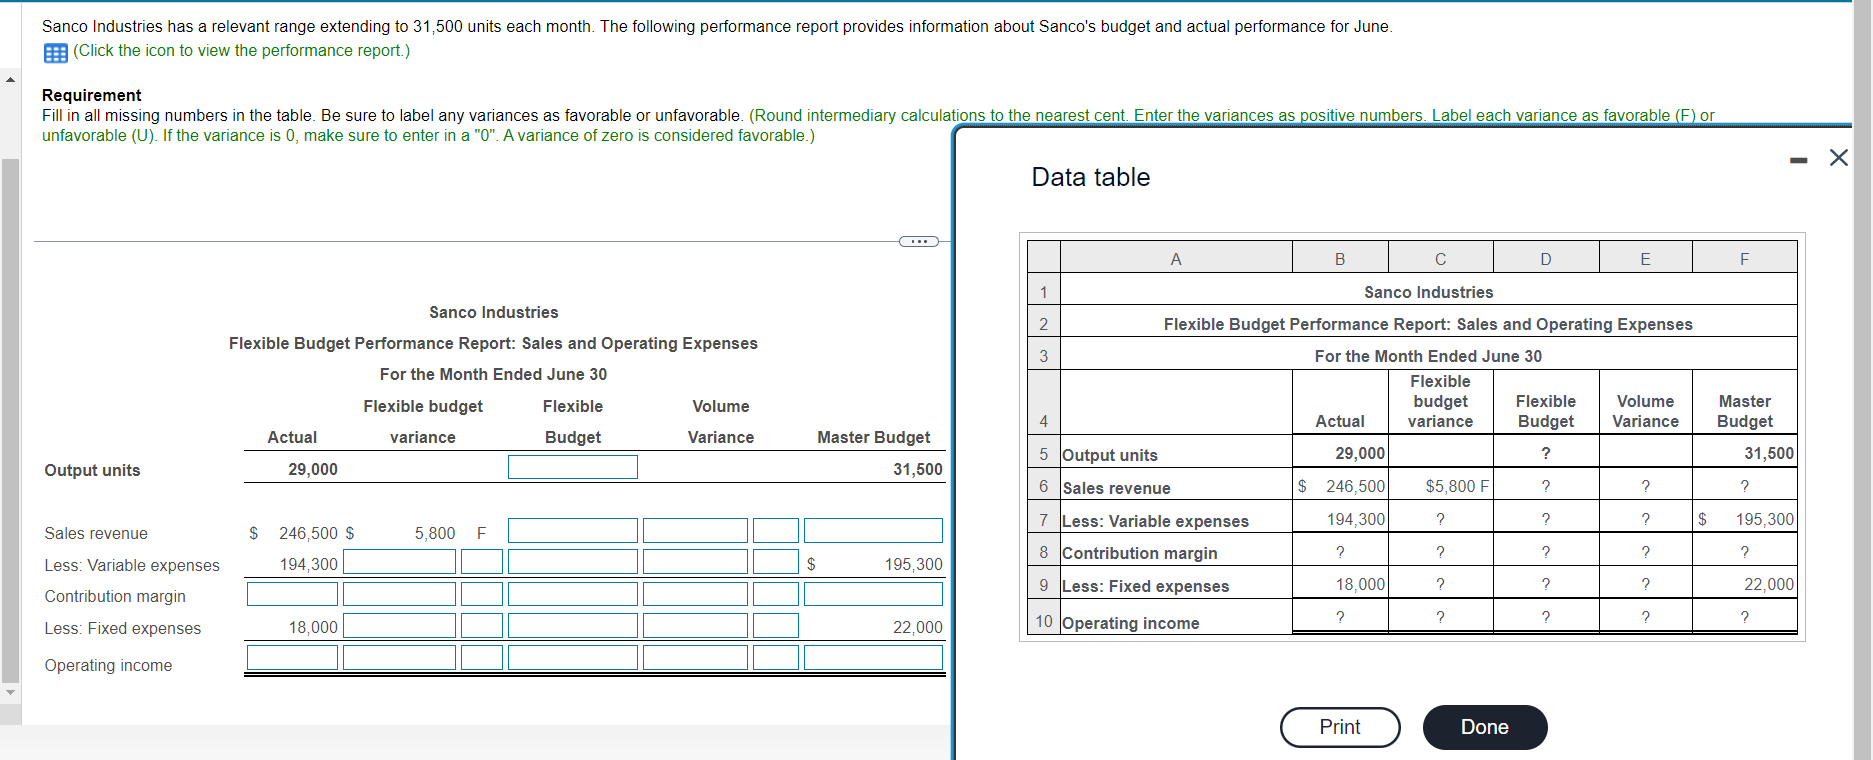The width and height of the screenshot is (1873, 760).
Task: Click the ellipsis divider handle
Action: click(918, 241)
